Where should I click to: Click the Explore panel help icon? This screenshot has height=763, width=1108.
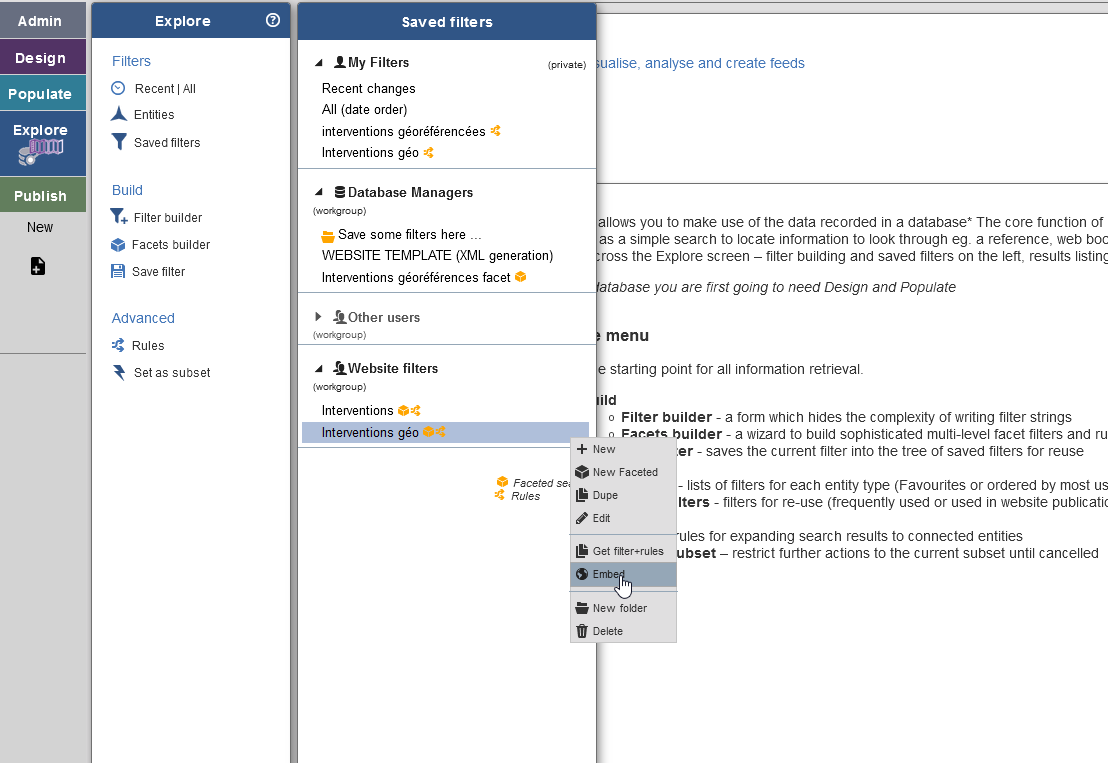273,20
